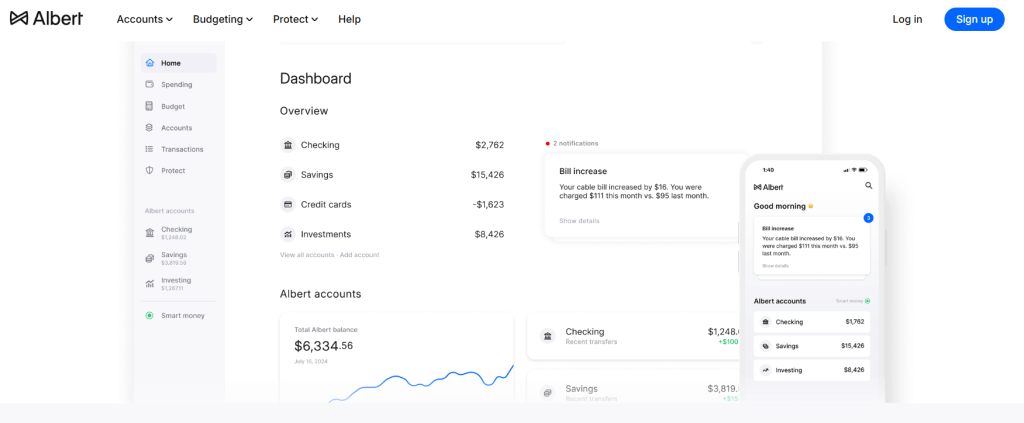This screenshot has height=423, width=1024.
Task: Click the blue 3 notification badge on phone
Action: [x=869, y=218]
